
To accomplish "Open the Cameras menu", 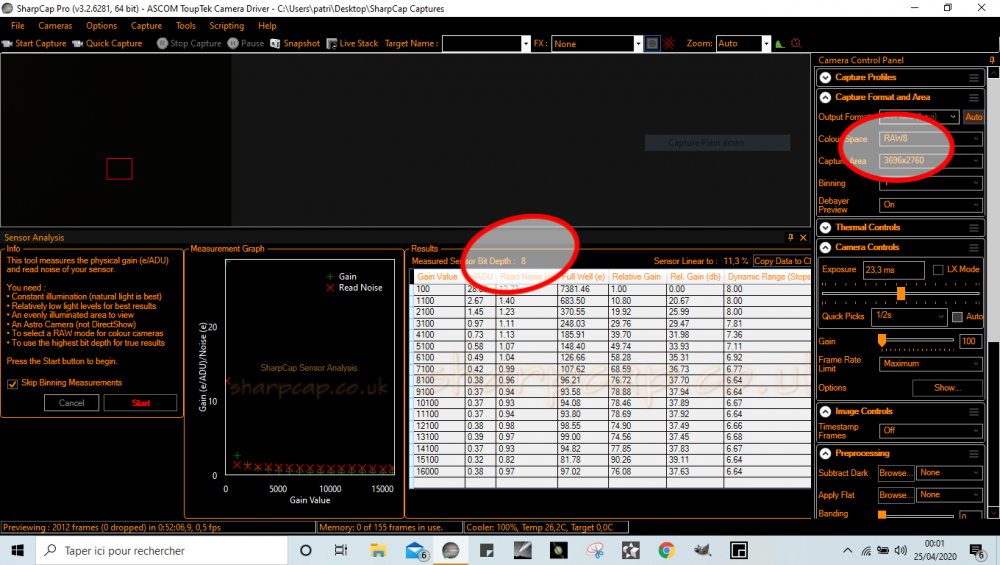I will [x=55, y=26].
